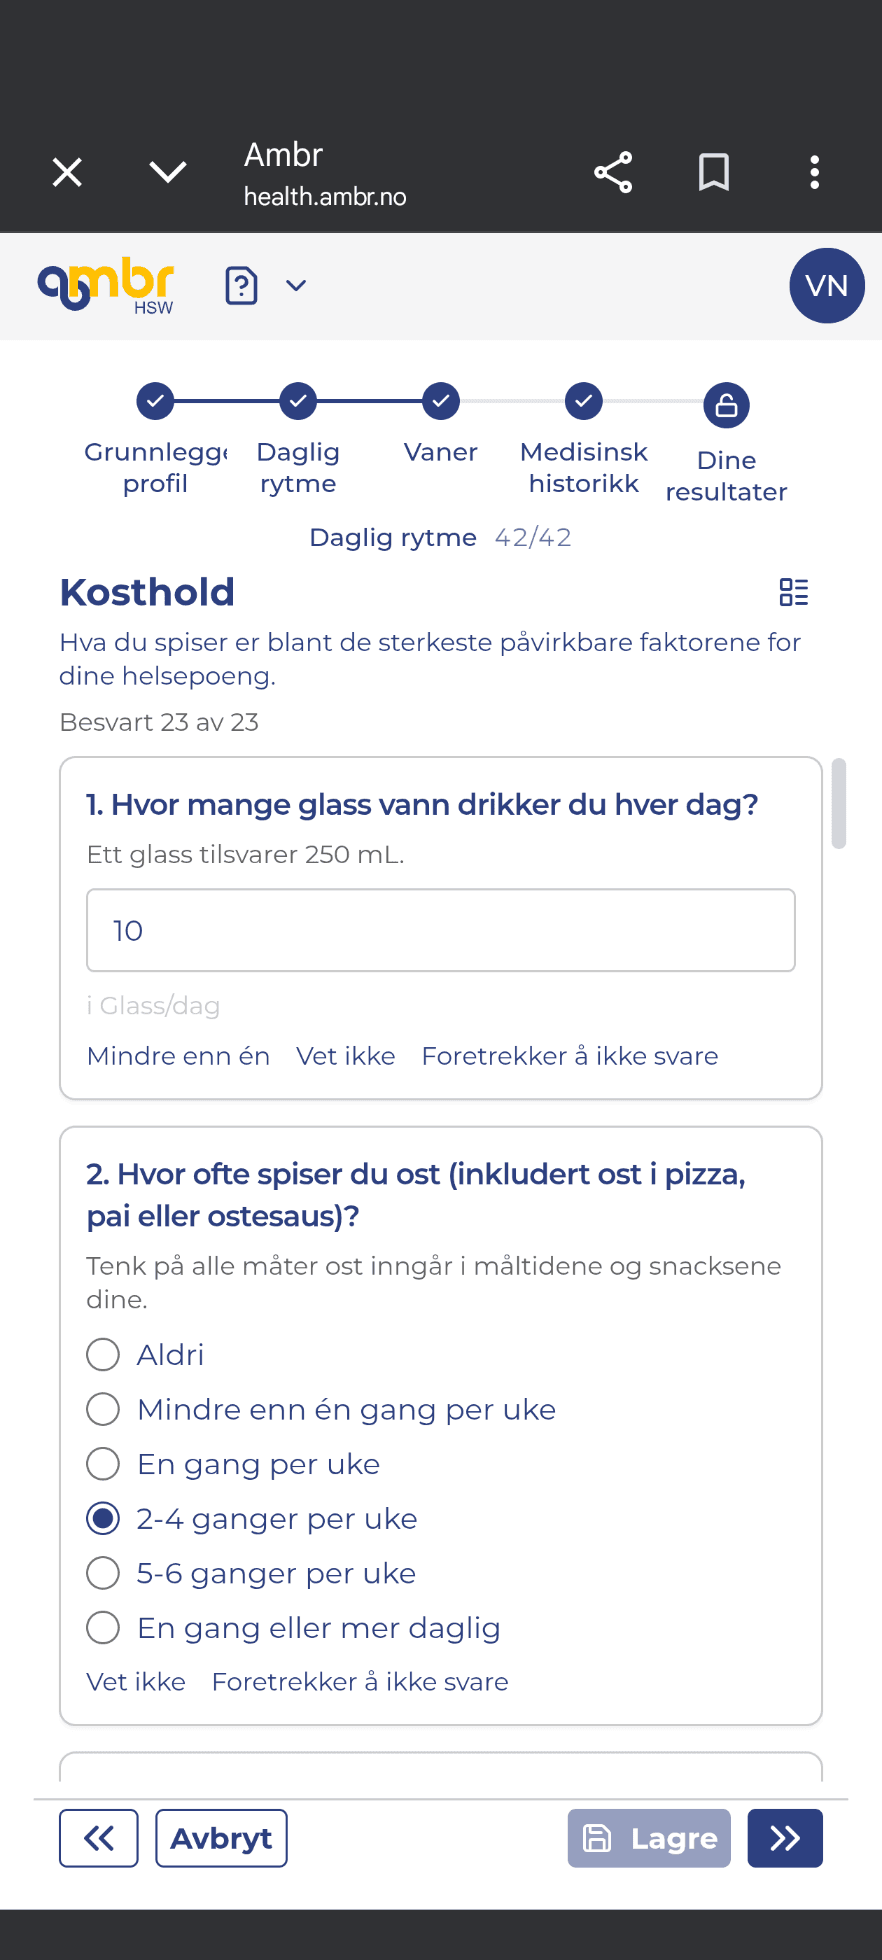Click the page scrollbar thumb

pyautogui.click(x=839, y=803)
